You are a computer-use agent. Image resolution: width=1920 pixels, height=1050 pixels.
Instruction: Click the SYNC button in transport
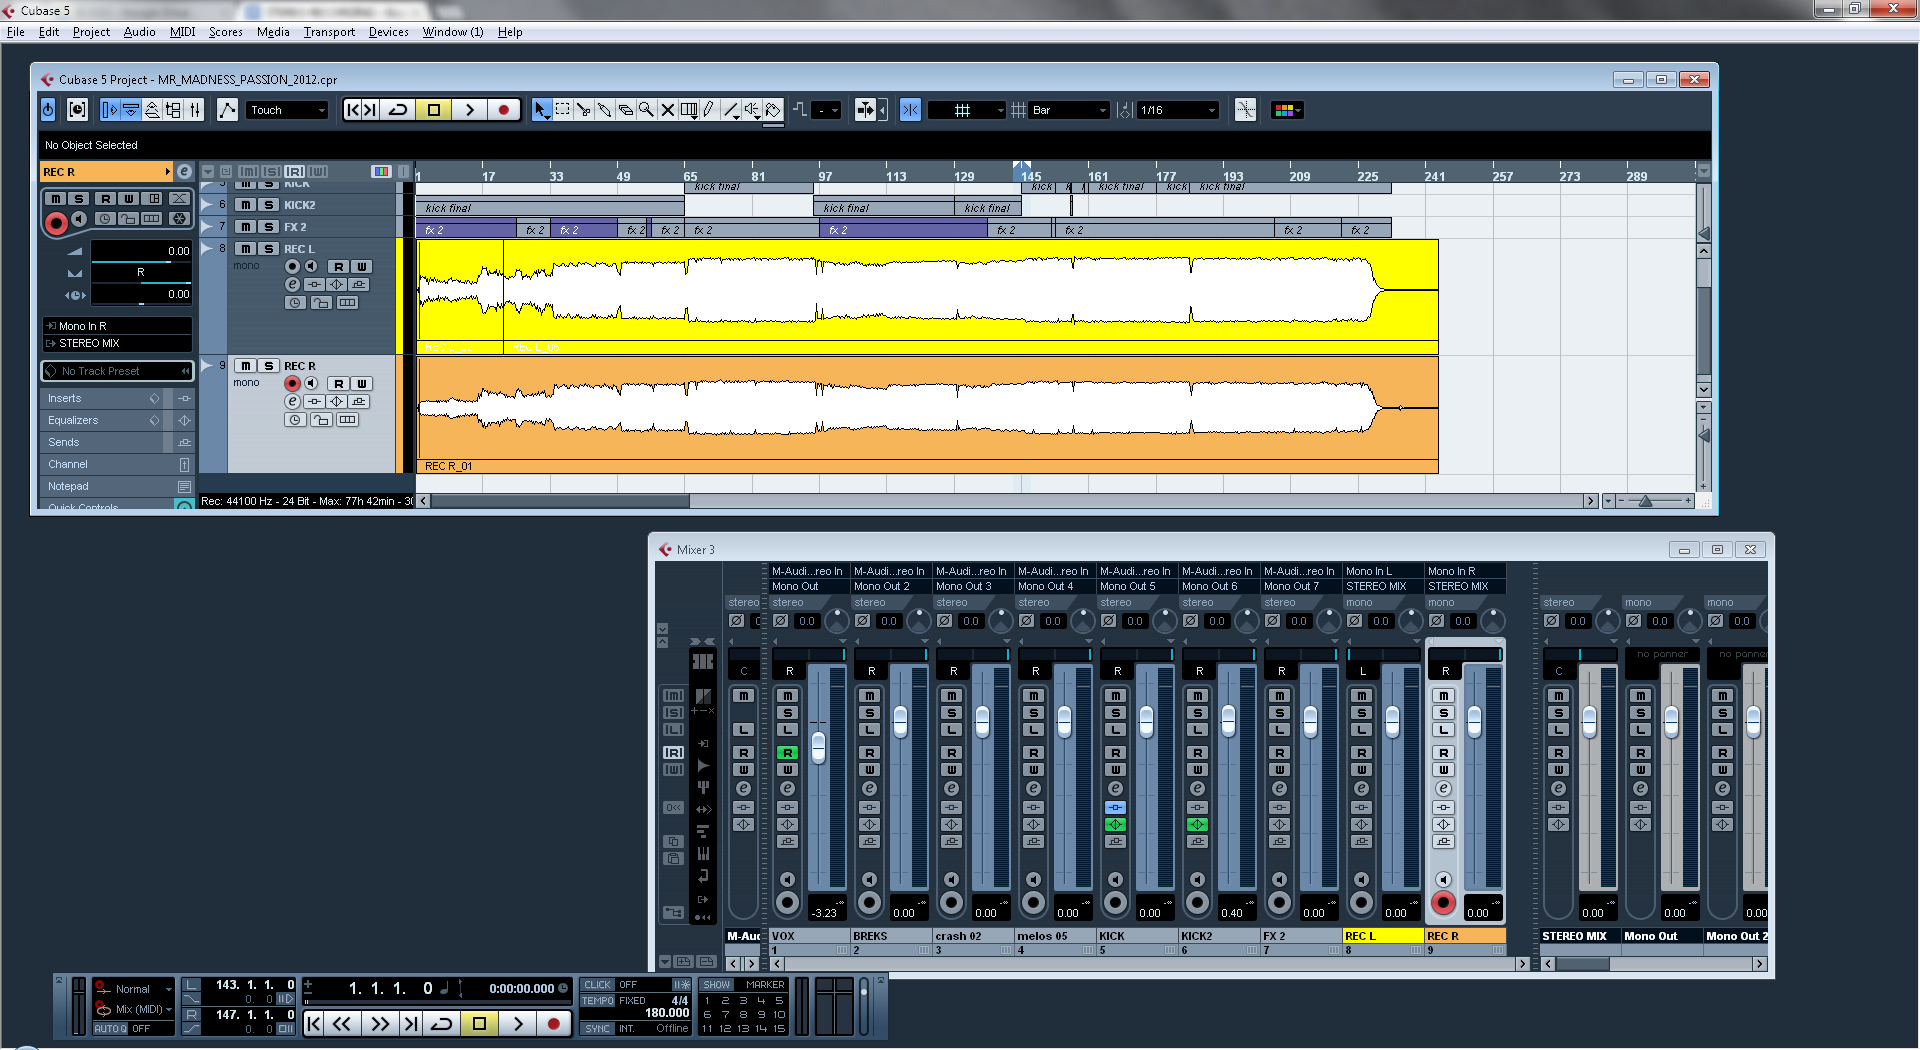click(598, 1029)
